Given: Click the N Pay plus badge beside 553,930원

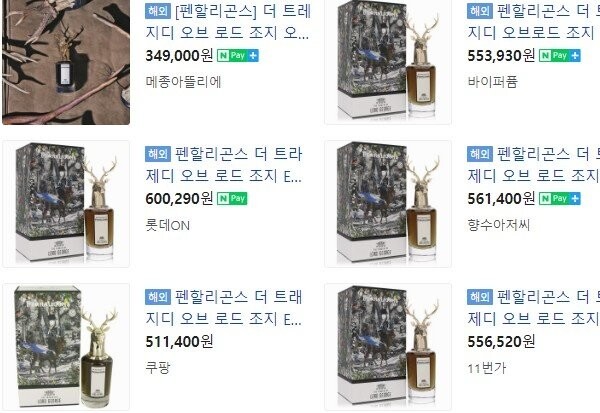Looking at the screenshot, I should click(x=560, y=56).
